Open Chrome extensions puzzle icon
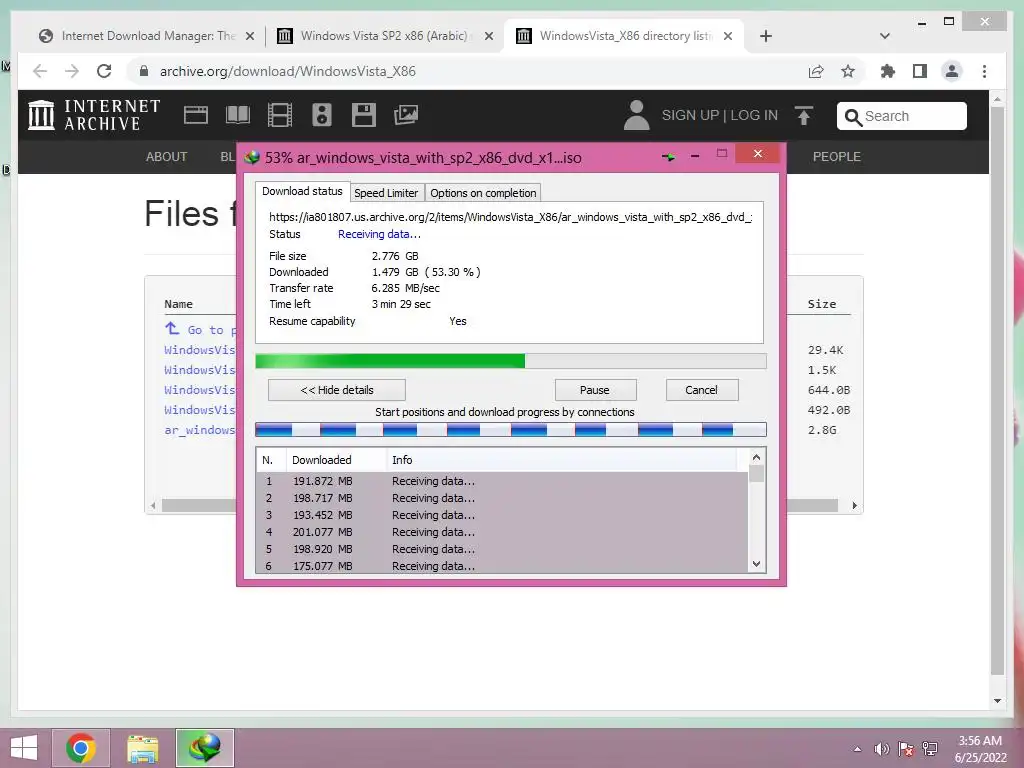This screenshot has width=1024, height=768. (x=888, y=71)
